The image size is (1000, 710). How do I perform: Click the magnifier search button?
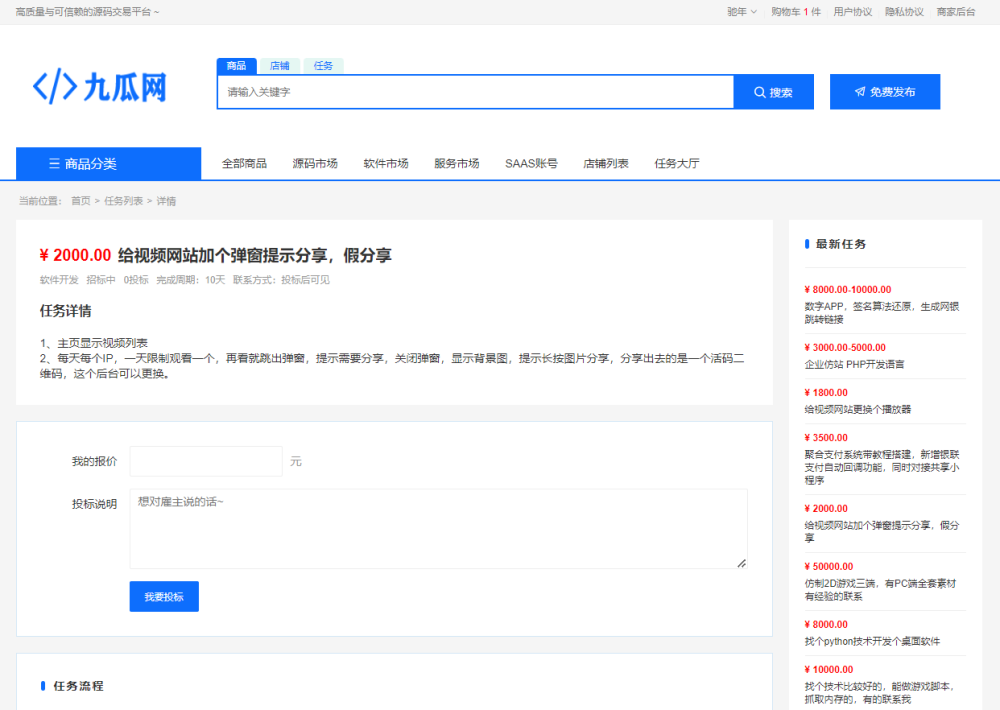pos(774,92)
